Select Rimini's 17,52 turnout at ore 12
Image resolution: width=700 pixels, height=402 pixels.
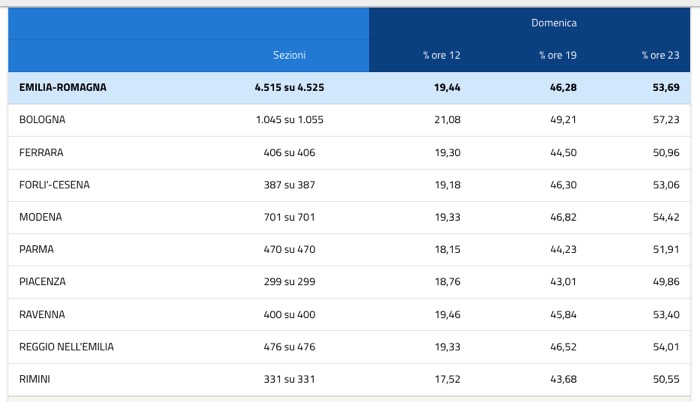(447, 380)
